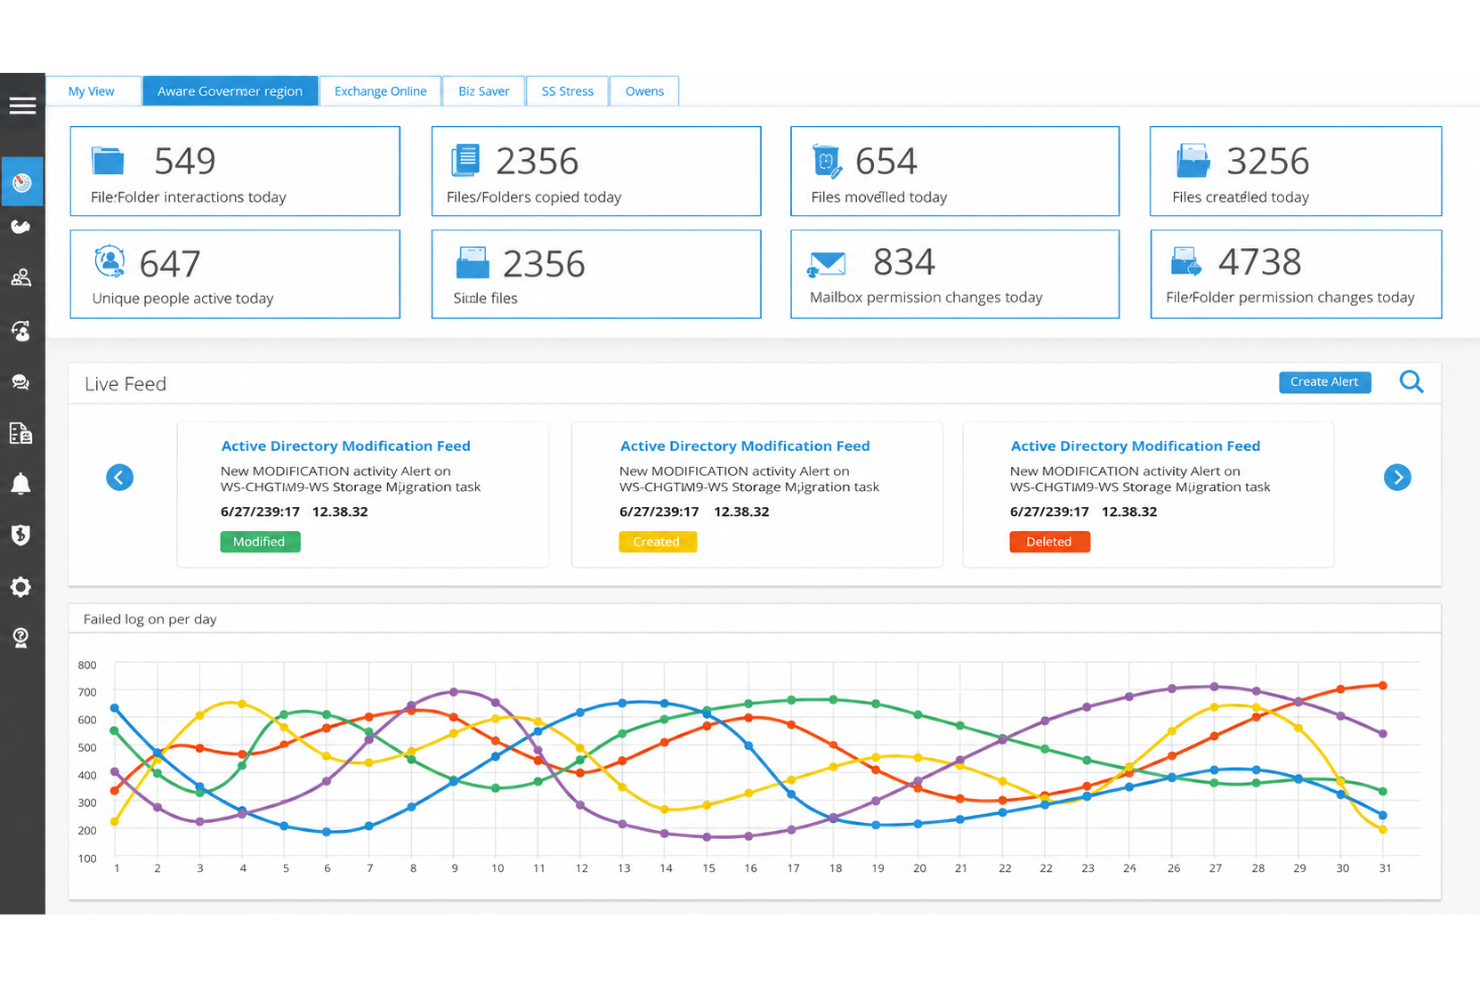Viewport: 1480px width, 987px height.
Task: Switch to the My View tab
Action: [x=91, y=91]
